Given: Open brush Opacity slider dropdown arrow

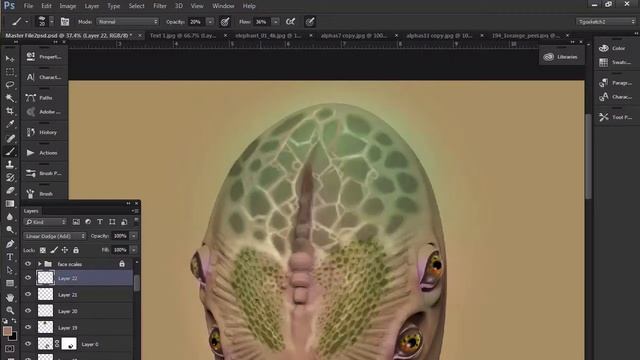Looking at the screenshot, I should coord(210,22).
